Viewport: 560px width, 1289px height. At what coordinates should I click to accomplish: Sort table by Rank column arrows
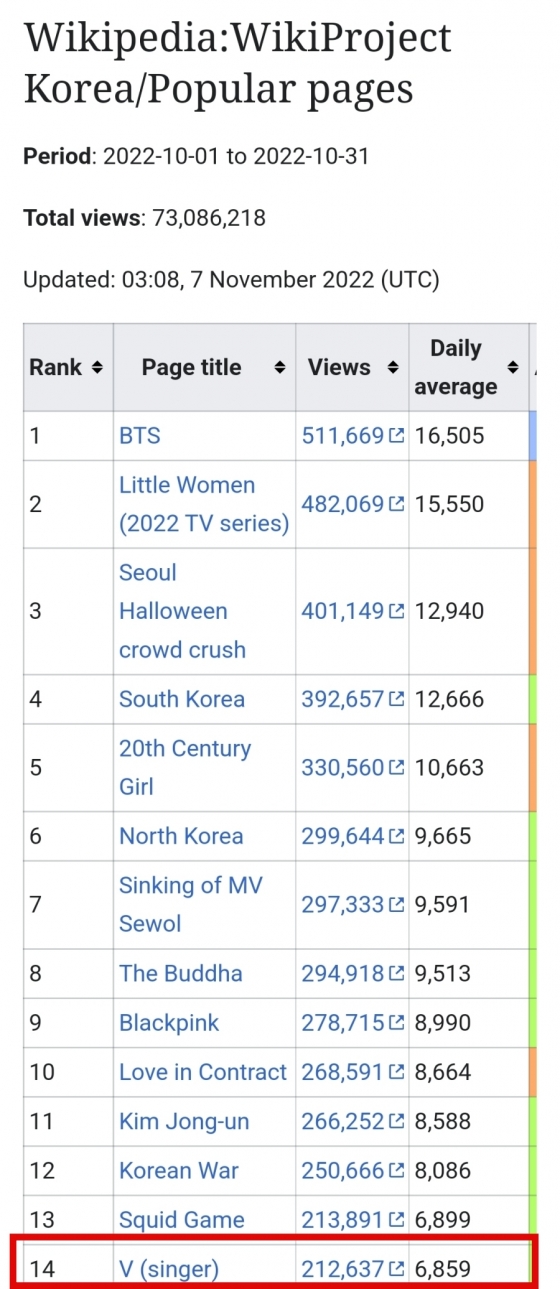pyautogui.click(x=97, y=368)
